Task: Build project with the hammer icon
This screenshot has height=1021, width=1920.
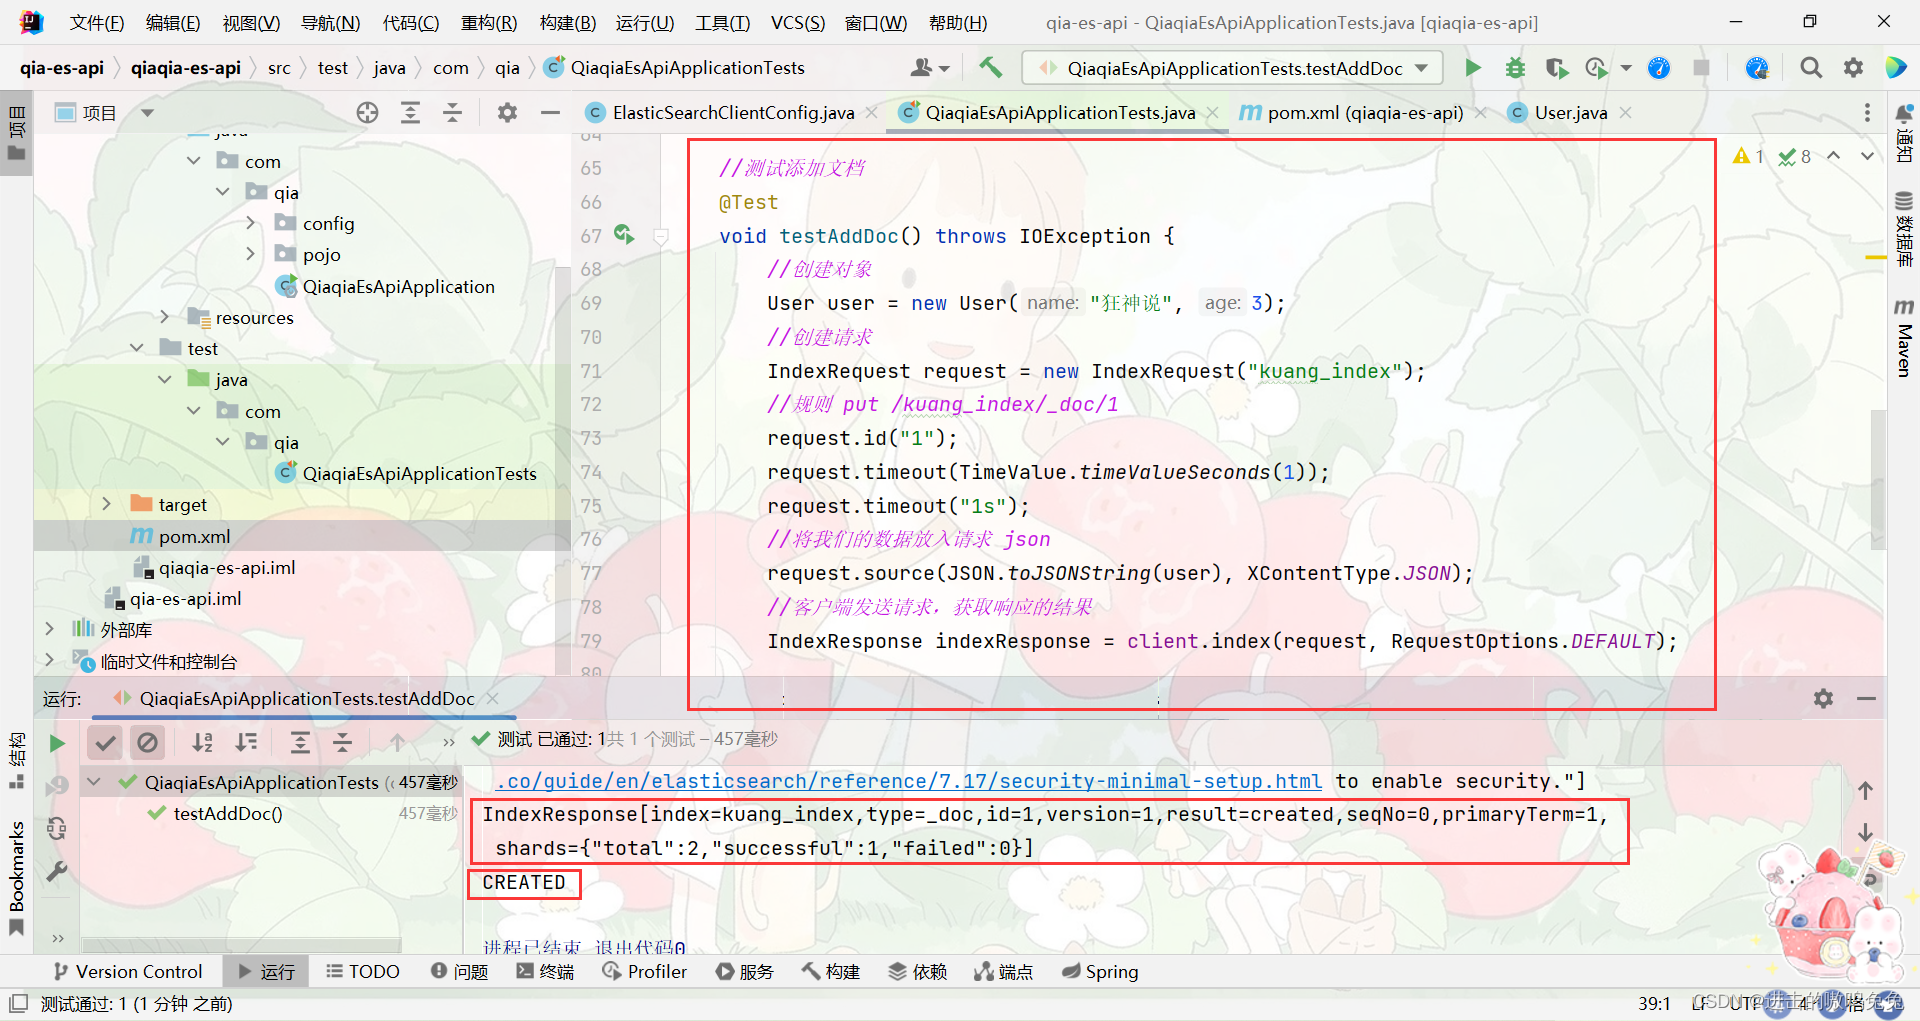Action: pyautogui.click(x=990, y=68)
